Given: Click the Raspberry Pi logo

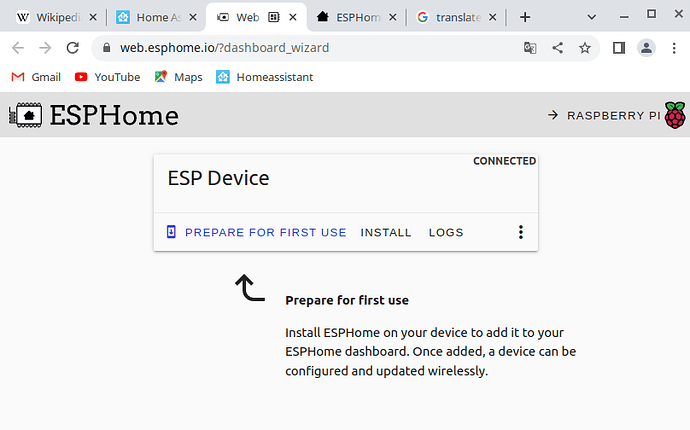Looking at the screenshot, I should pyautogui.click(x=675, y=115).
